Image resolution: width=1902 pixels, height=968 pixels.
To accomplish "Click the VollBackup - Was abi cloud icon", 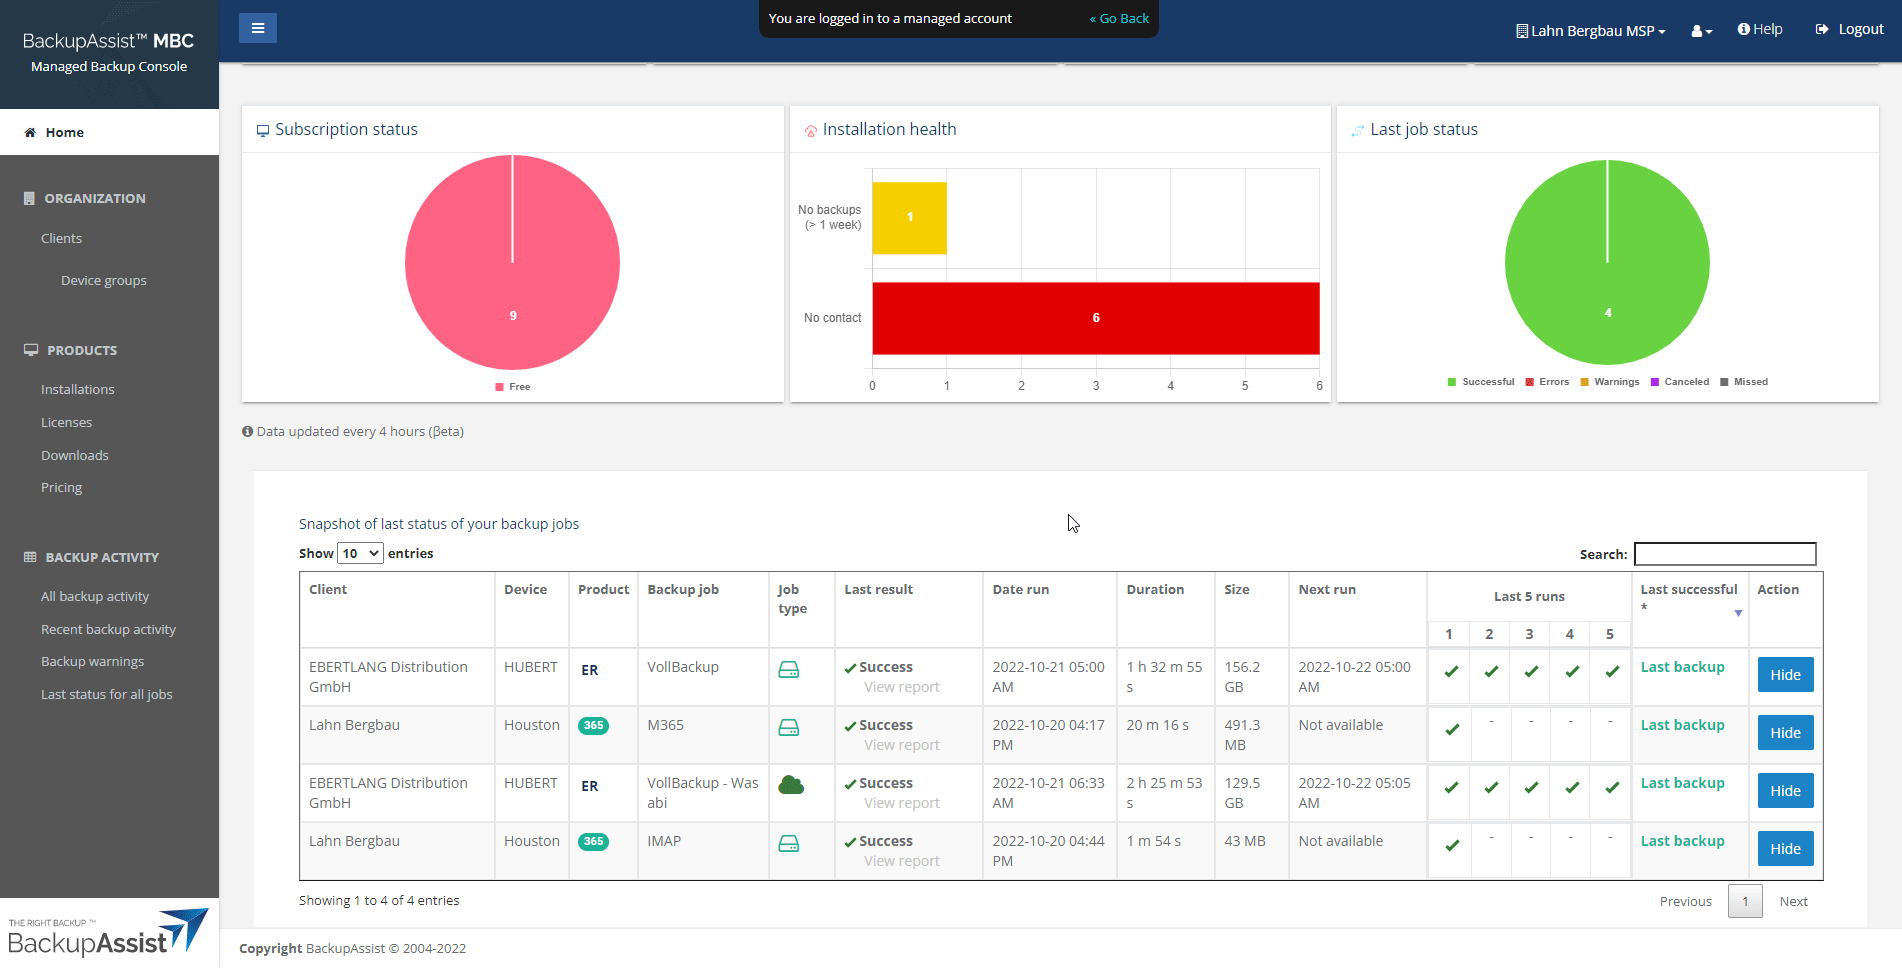I will (791, 785).
